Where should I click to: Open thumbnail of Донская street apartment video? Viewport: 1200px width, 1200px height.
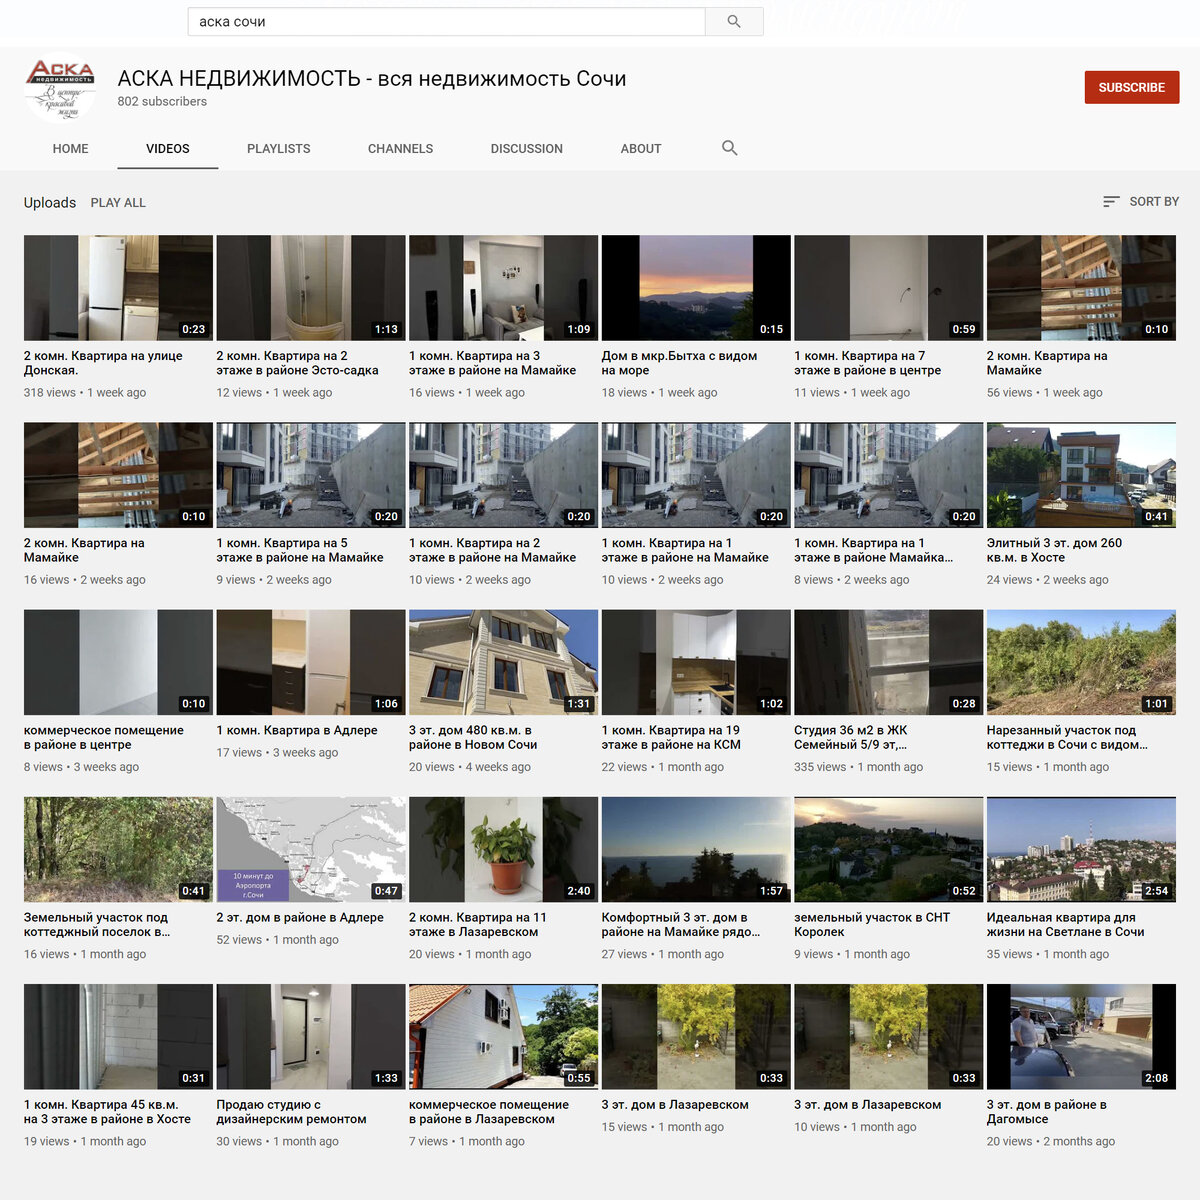click(118, 288)
